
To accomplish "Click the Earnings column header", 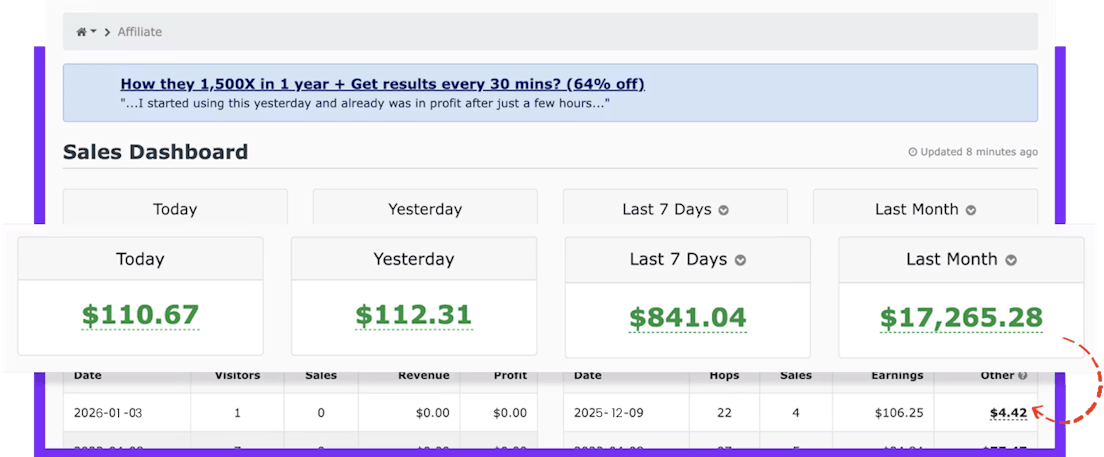I will pos(896,376).
